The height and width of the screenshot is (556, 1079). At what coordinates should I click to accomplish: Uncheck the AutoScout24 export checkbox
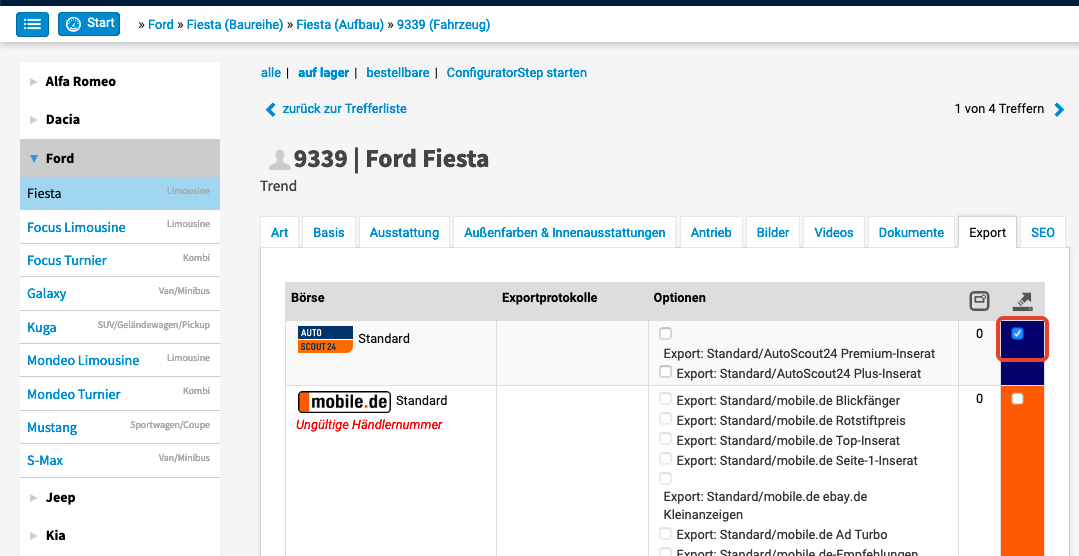(x=1018, y=334)
